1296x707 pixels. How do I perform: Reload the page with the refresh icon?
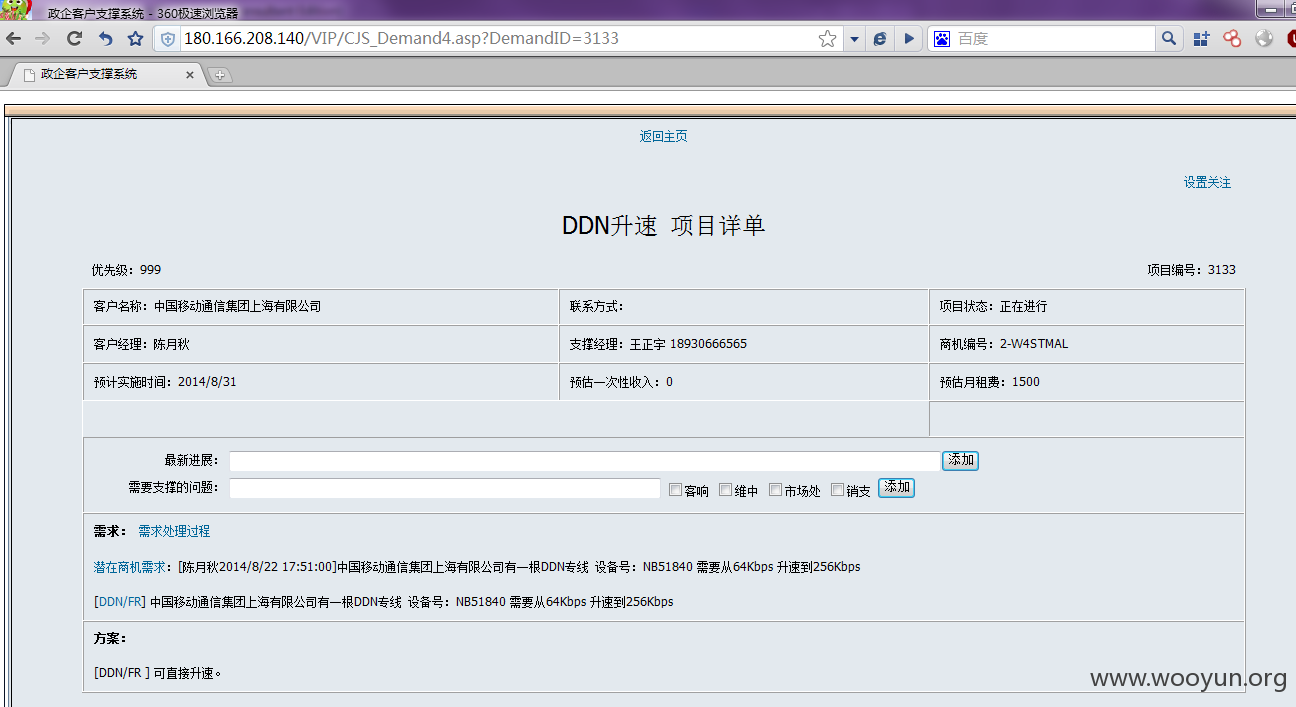coord(74,39)
